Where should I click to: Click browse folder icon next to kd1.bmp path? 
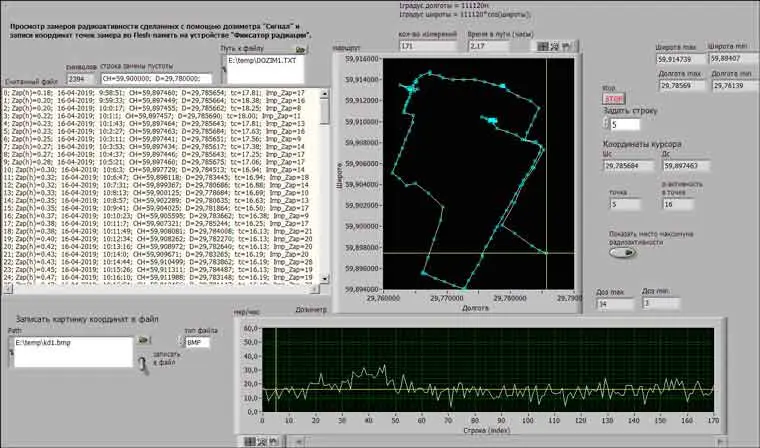(144, 342)
